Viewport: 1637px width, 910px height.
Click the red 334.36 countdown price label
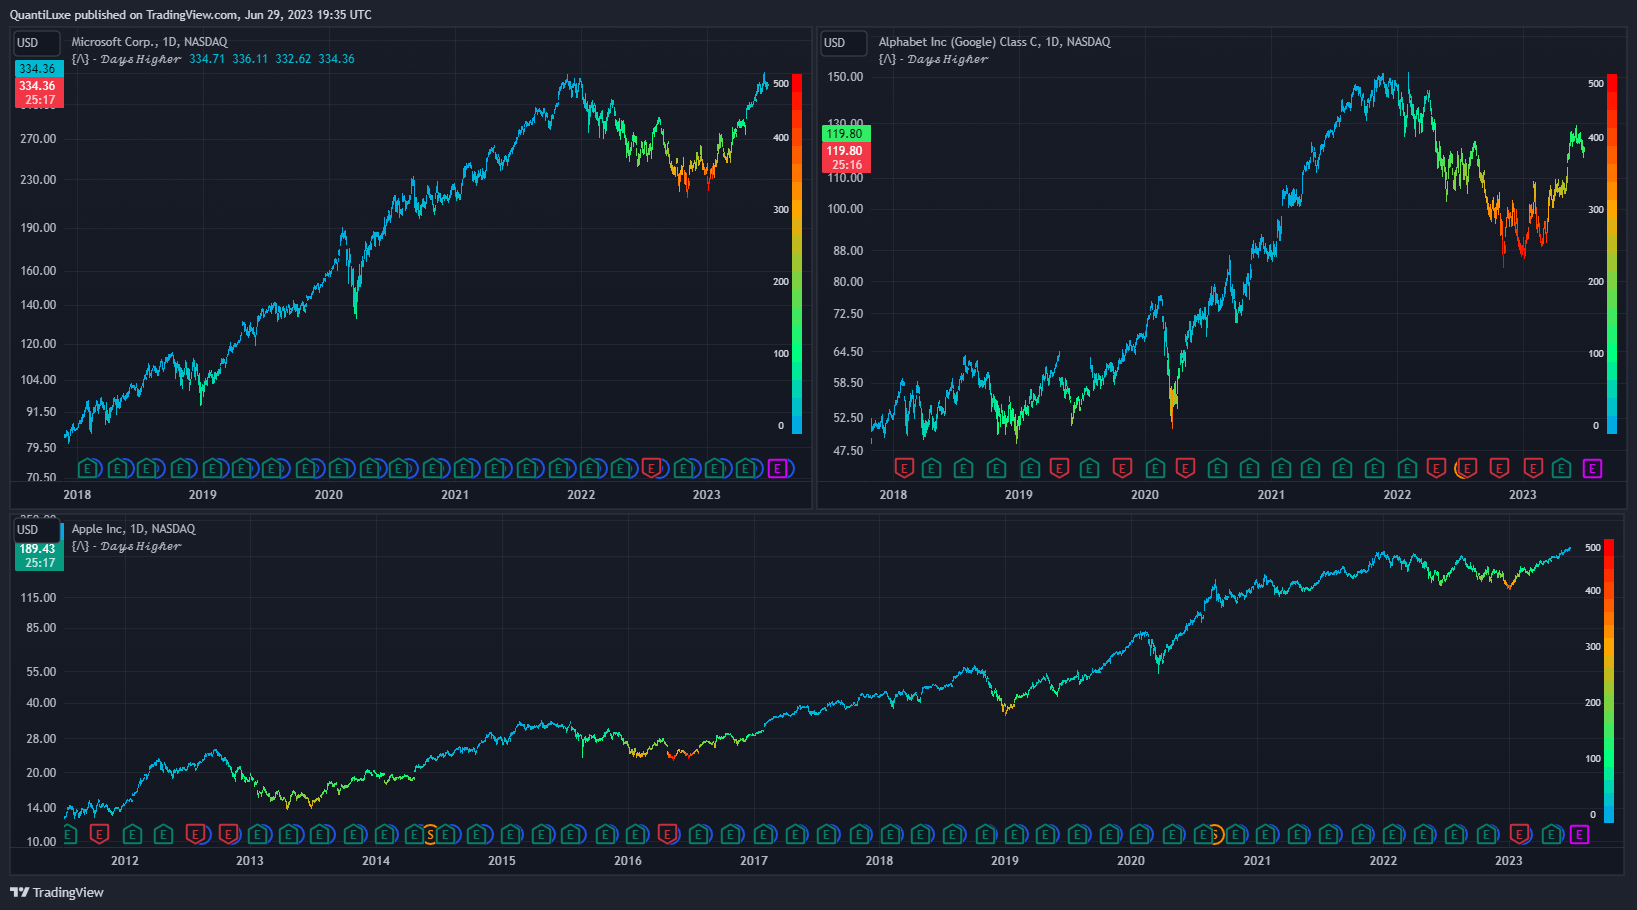pos(39,93)
